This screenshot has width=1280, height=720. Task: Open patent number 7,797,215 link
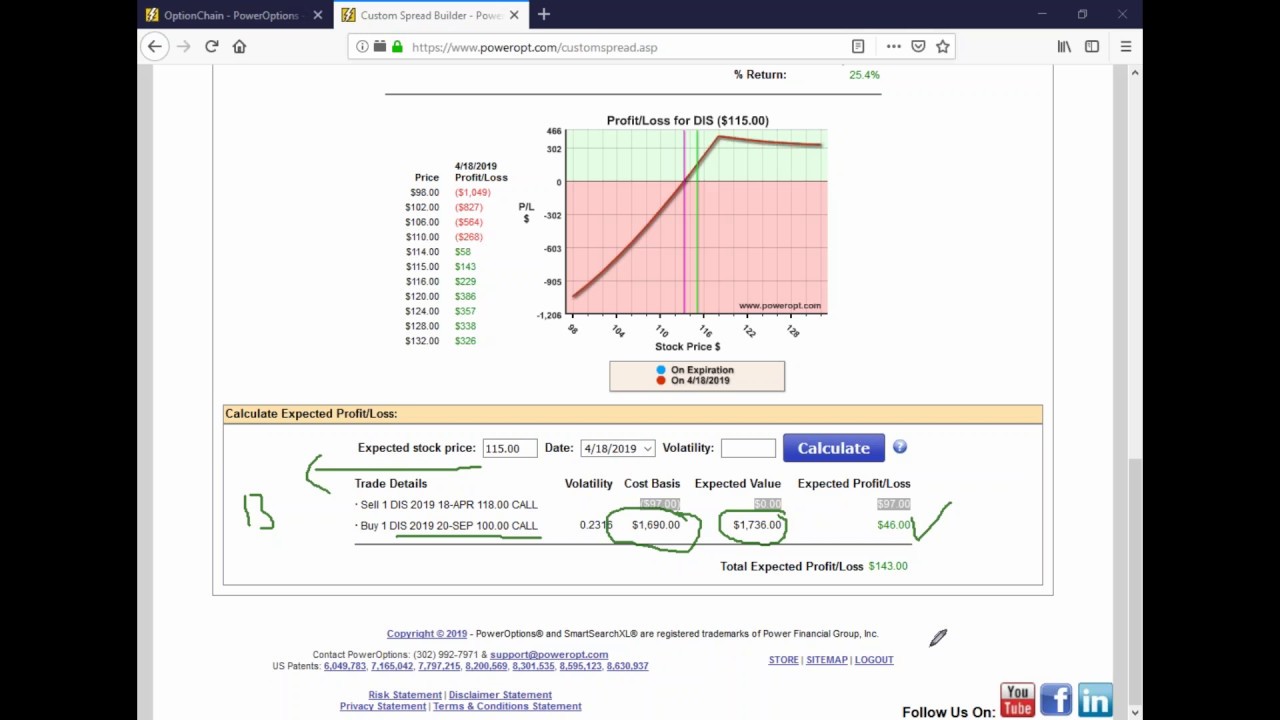tap(439, 666)
